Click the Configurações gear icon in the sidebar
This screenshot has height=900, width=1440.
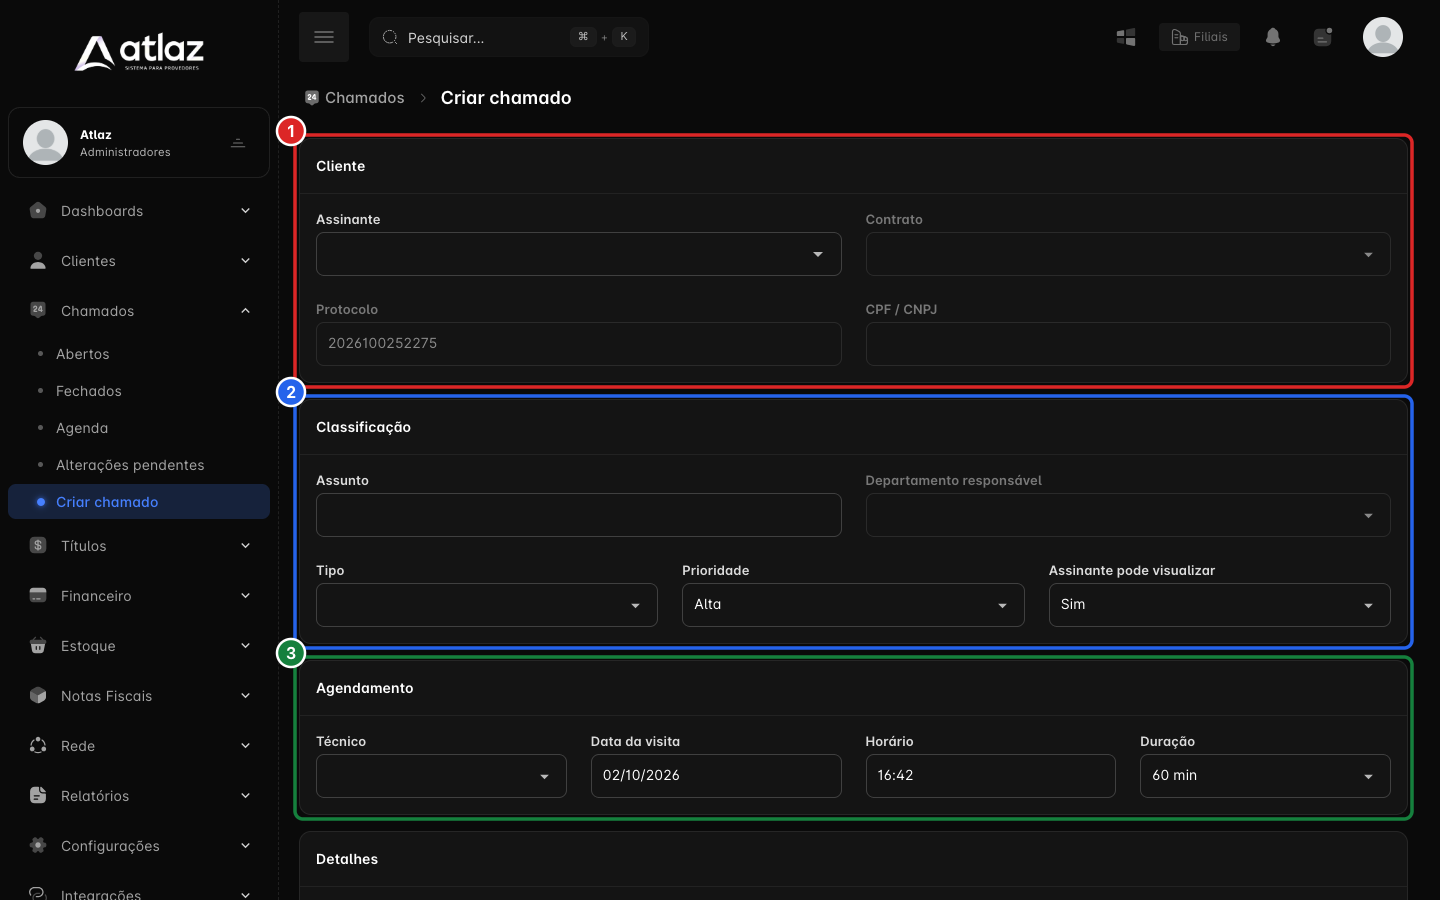pyautogui.click(x=38, y=846)
